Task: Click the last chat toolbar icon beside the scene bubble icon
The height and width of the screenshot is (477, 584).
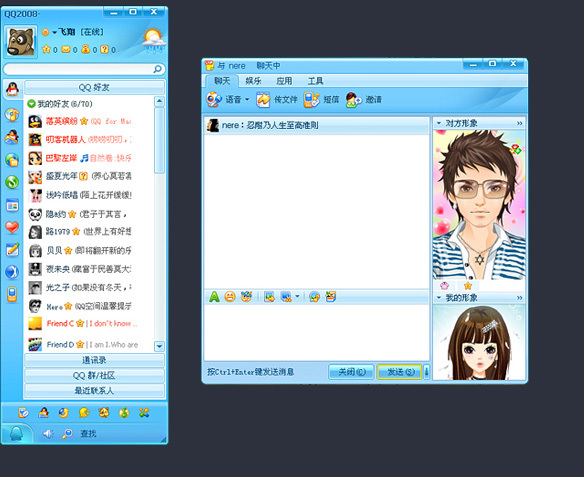Action: (330, 297)
